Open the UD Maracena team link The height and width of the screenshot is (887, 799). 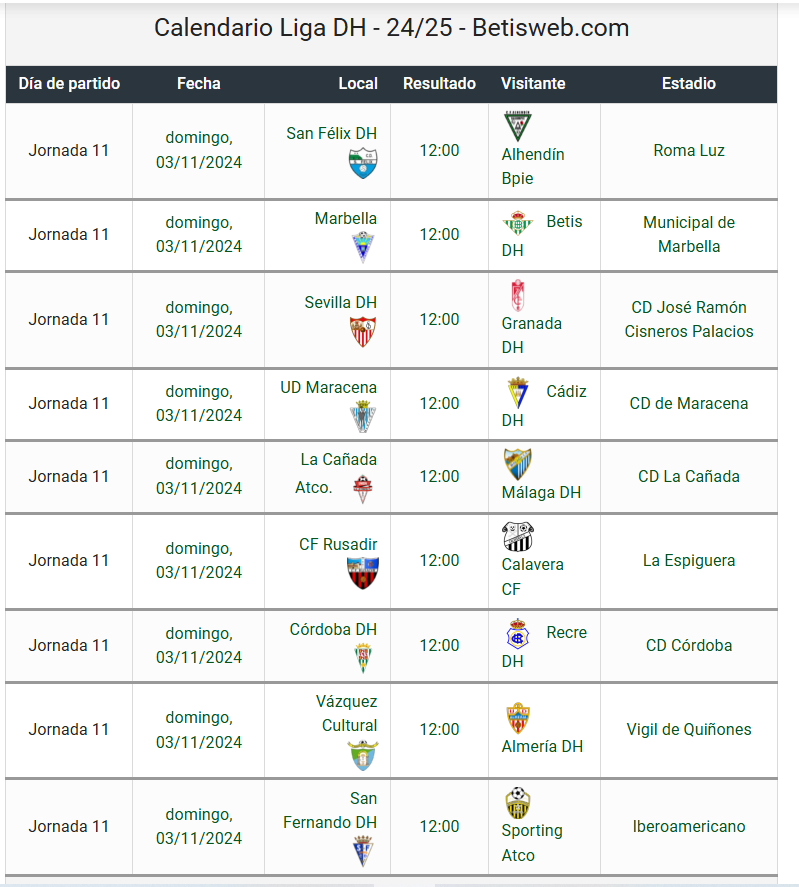click(x=328, y=387)
